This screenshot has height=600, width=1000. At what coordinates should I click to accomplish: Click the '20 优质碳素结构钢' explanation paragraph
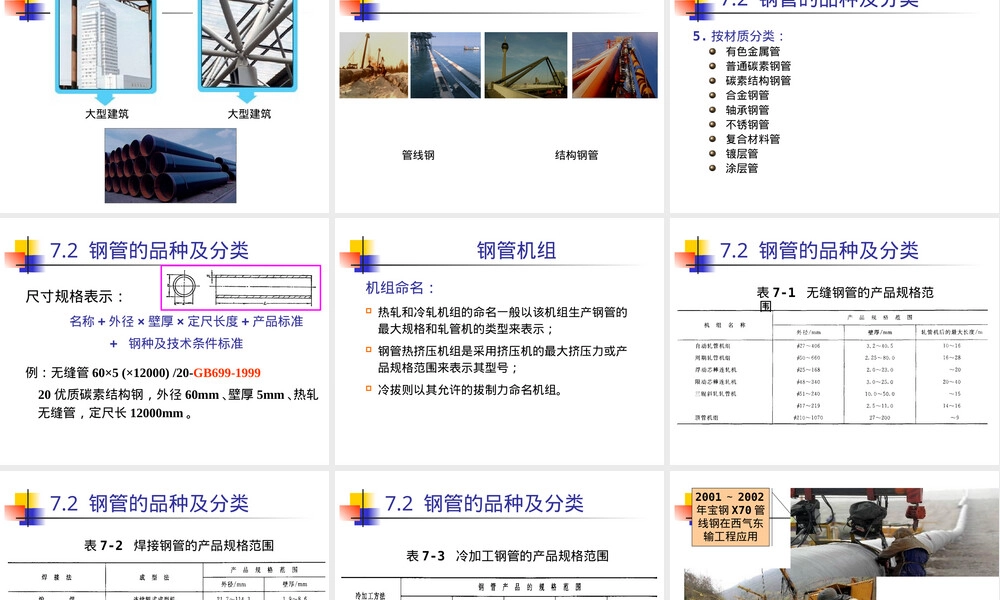click(x=178, y=404)
